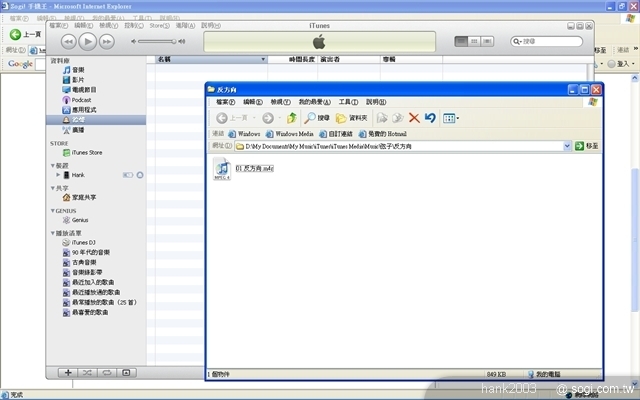Click the add playlist plus button
The width and height of the screenshot is (640, 400).
67,372
